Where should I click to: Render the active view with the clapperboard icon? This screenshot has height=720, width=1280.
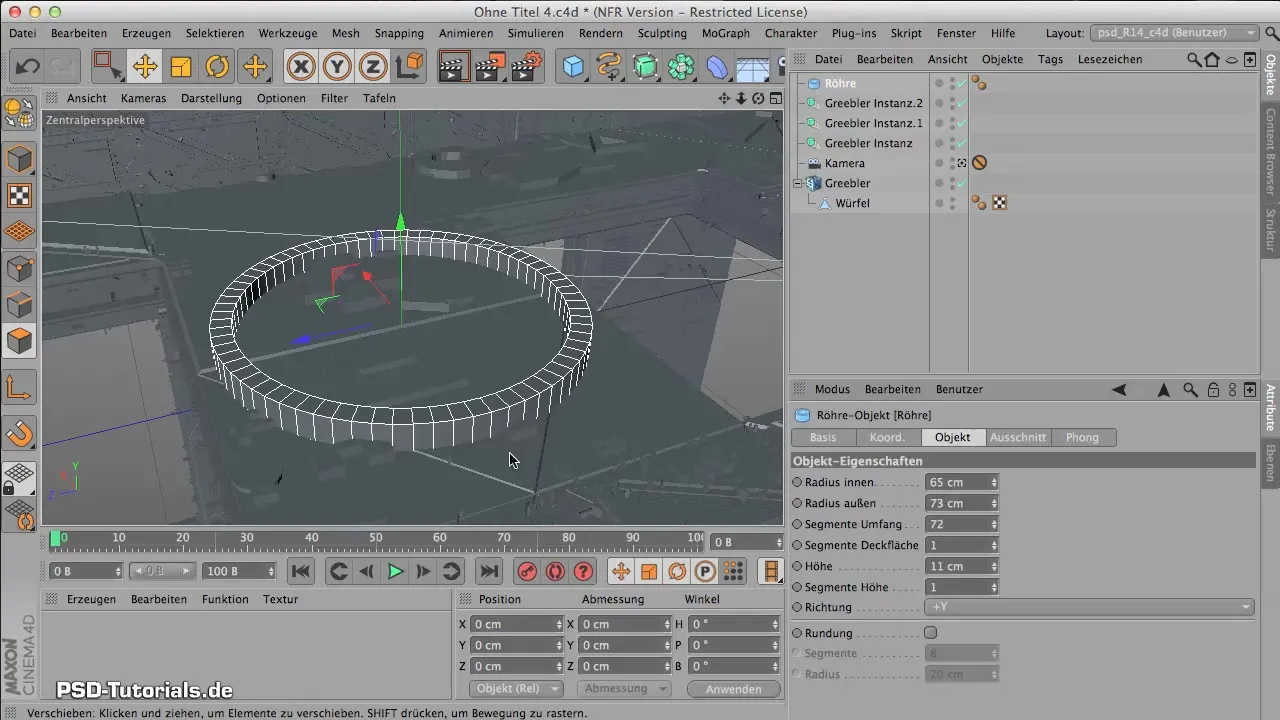coord(454,67)
